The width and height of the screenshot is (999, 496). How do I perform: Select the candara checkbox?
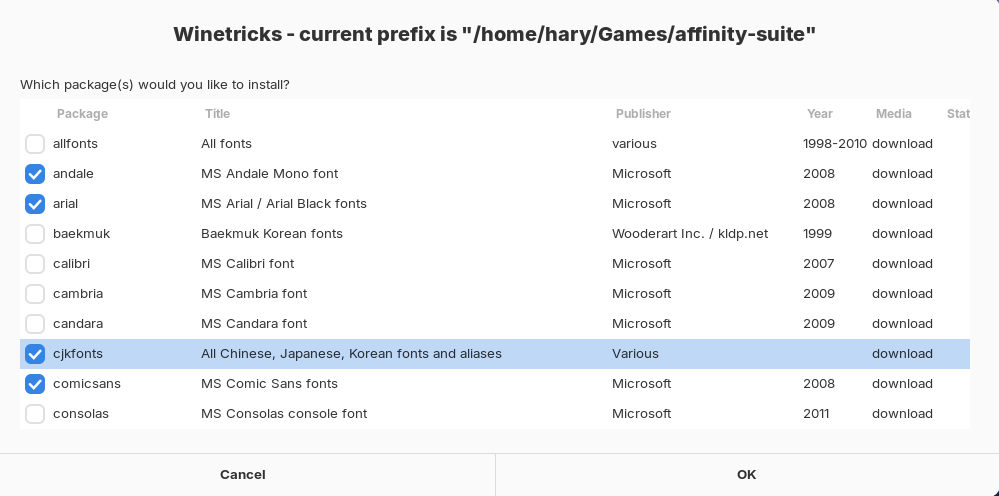point(35,323)
